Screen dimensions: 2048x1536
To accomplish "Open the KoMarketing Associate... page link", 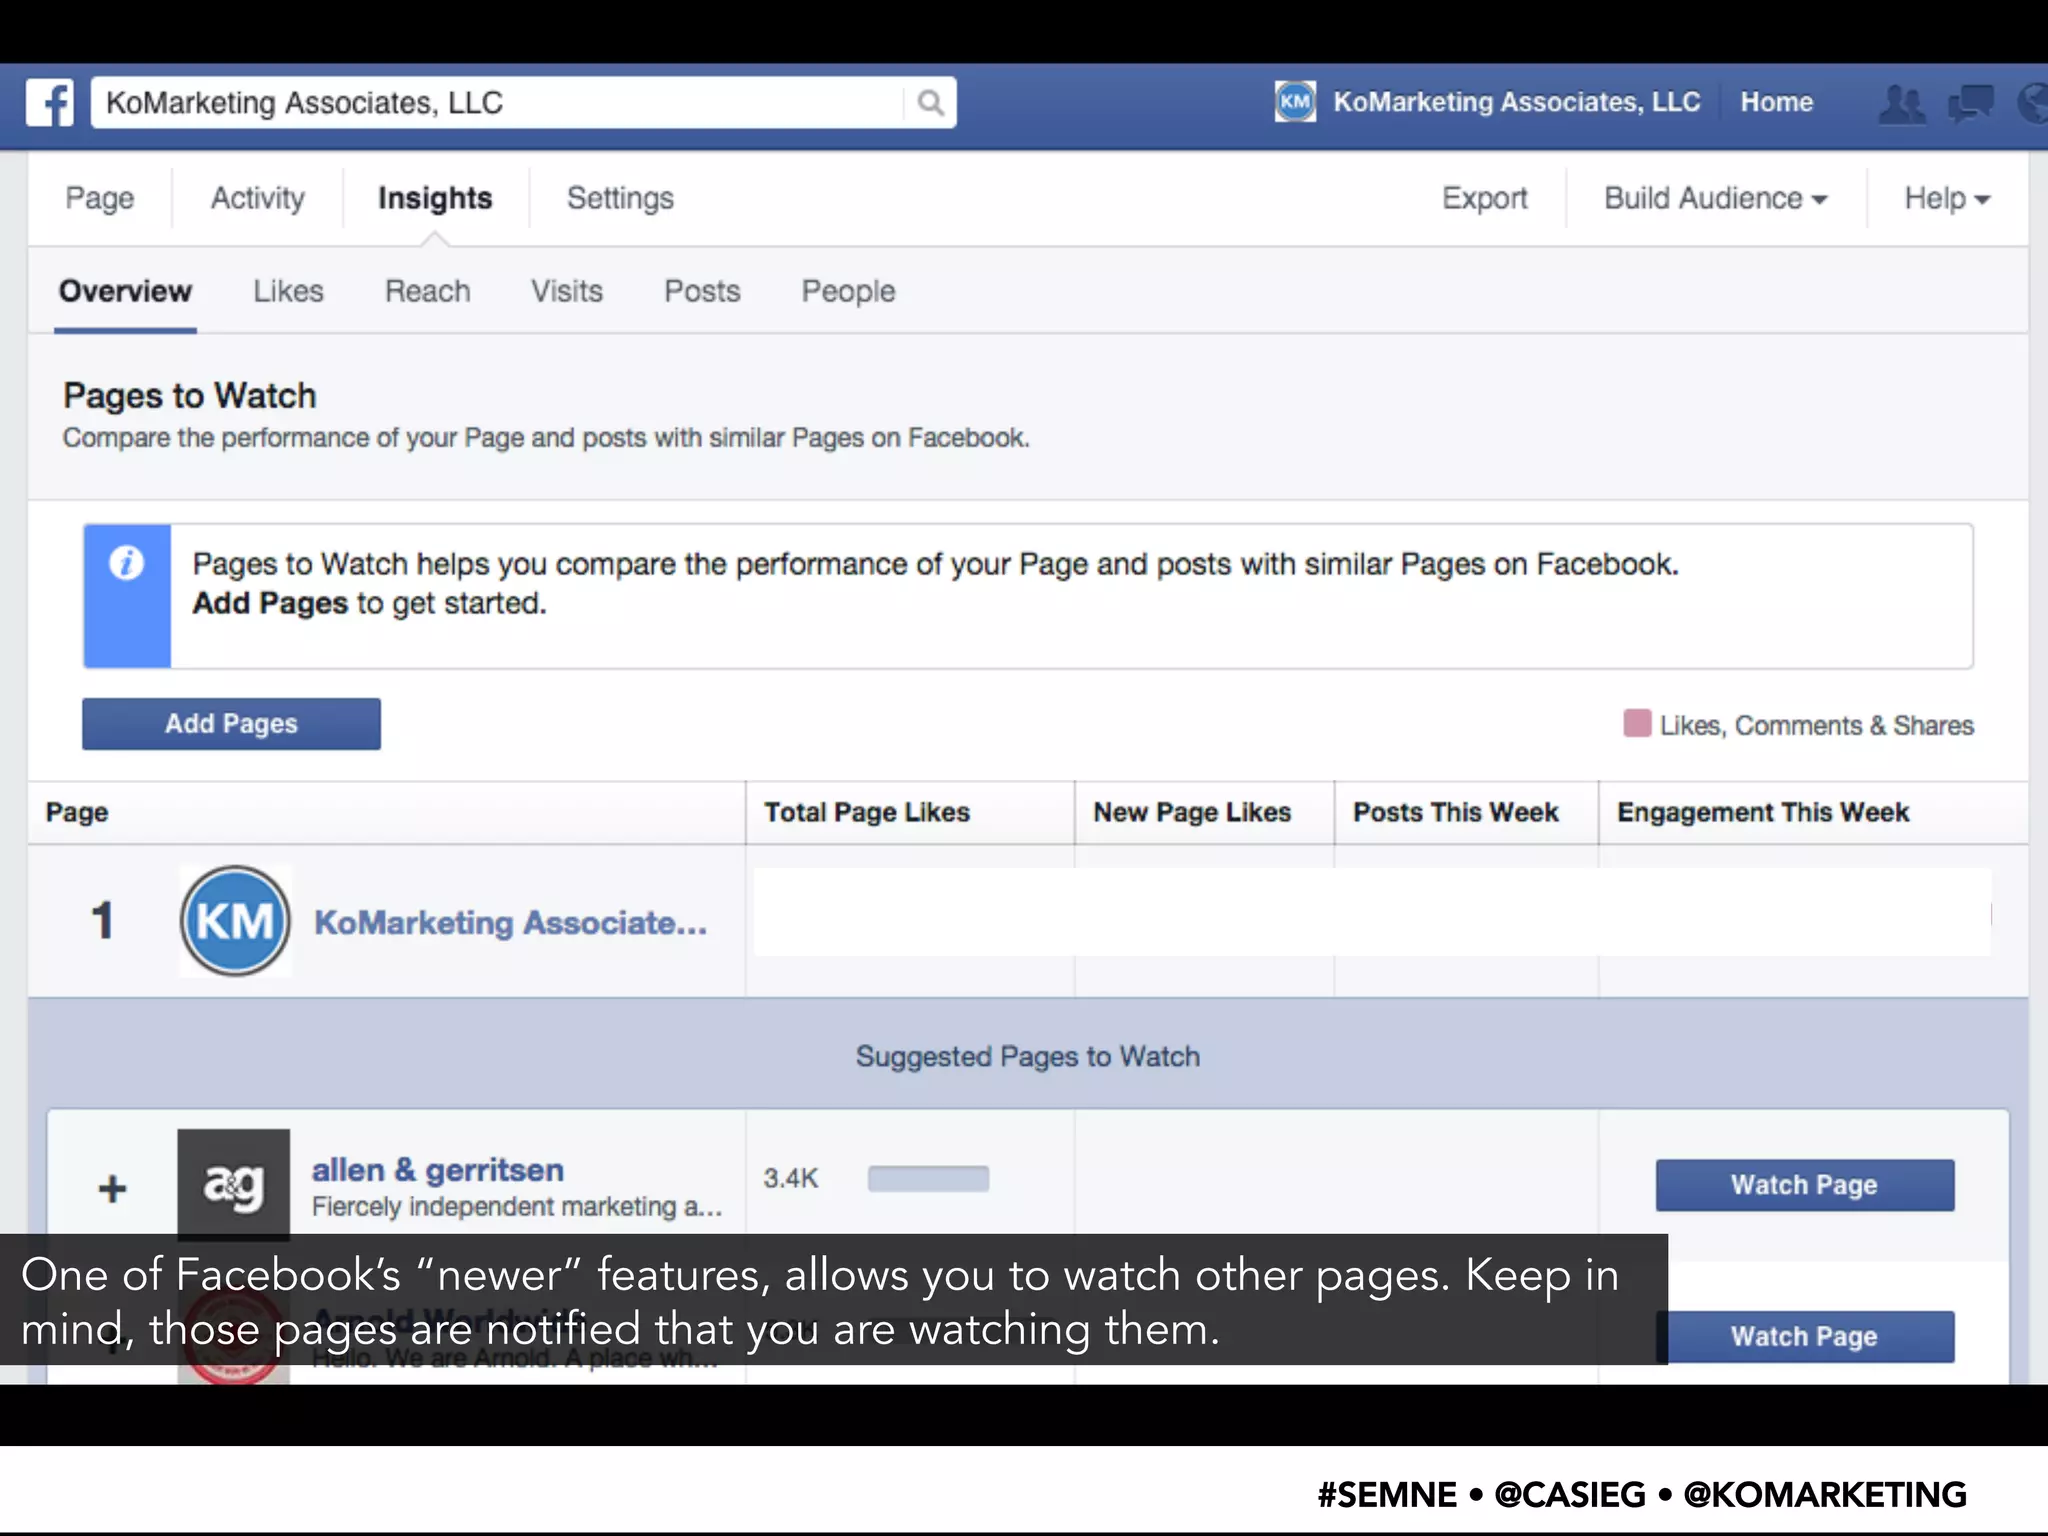I will [510, 922].
